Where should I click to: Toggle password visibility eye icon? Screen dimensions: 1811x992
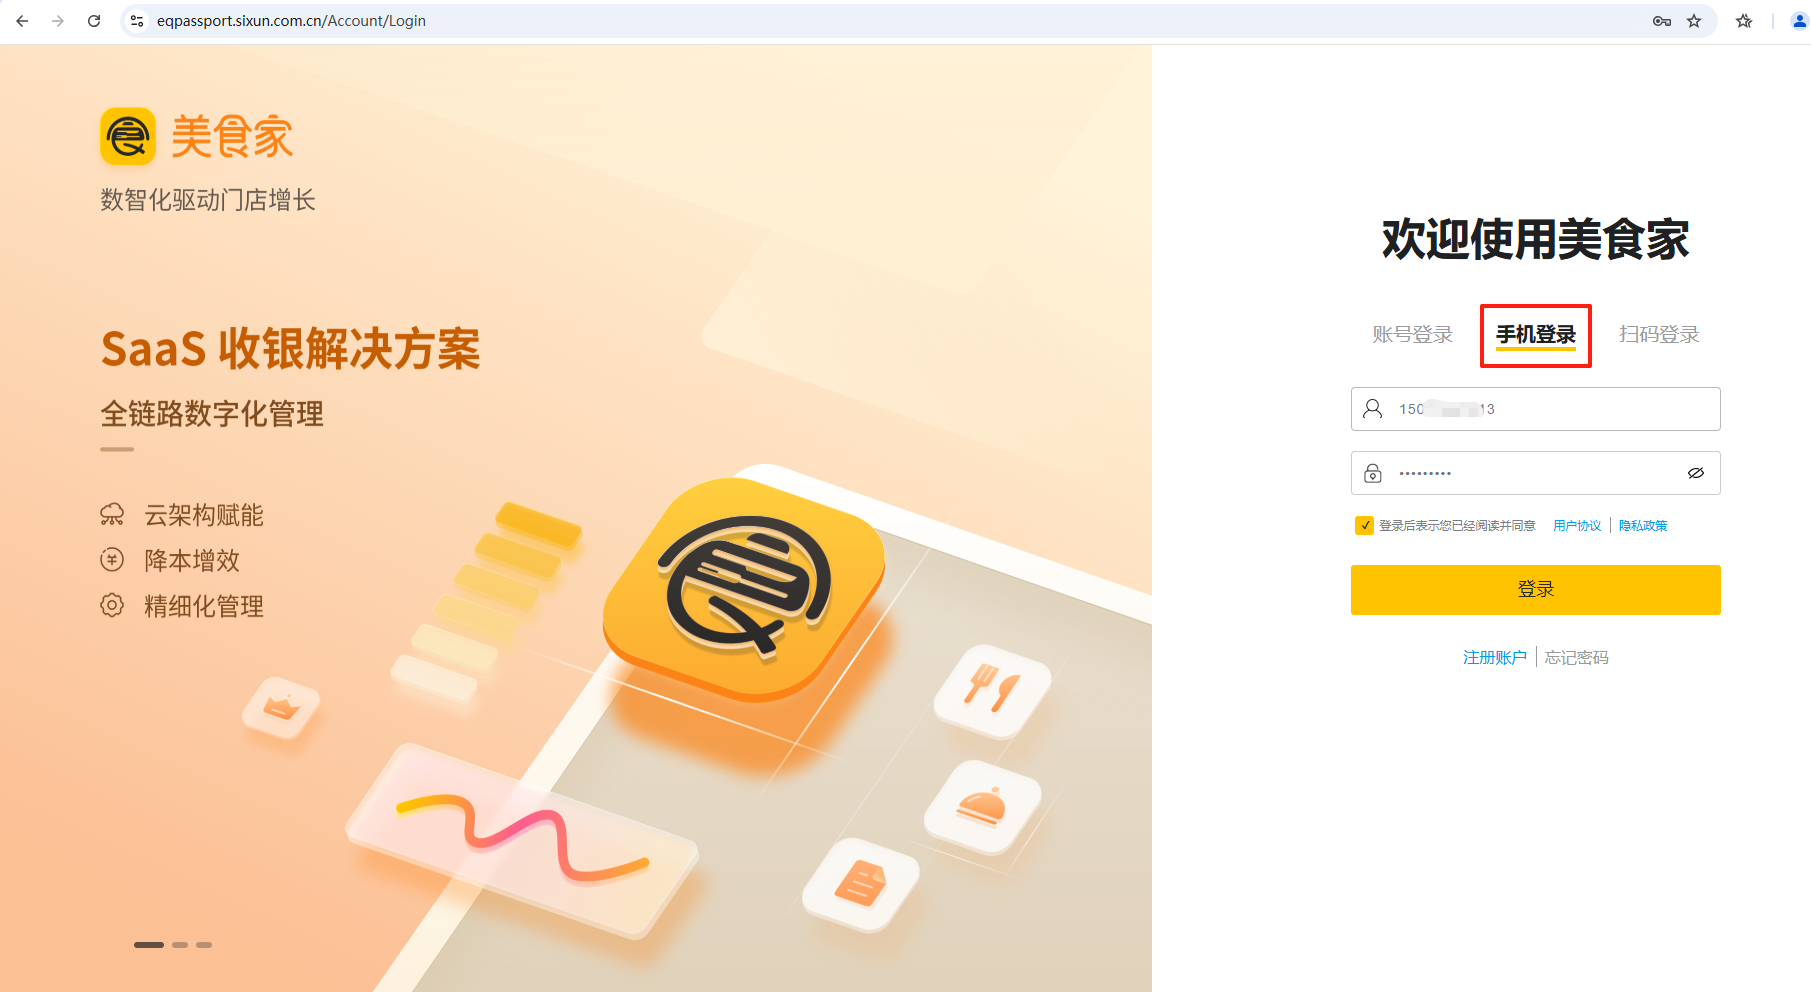point(1696,473)
